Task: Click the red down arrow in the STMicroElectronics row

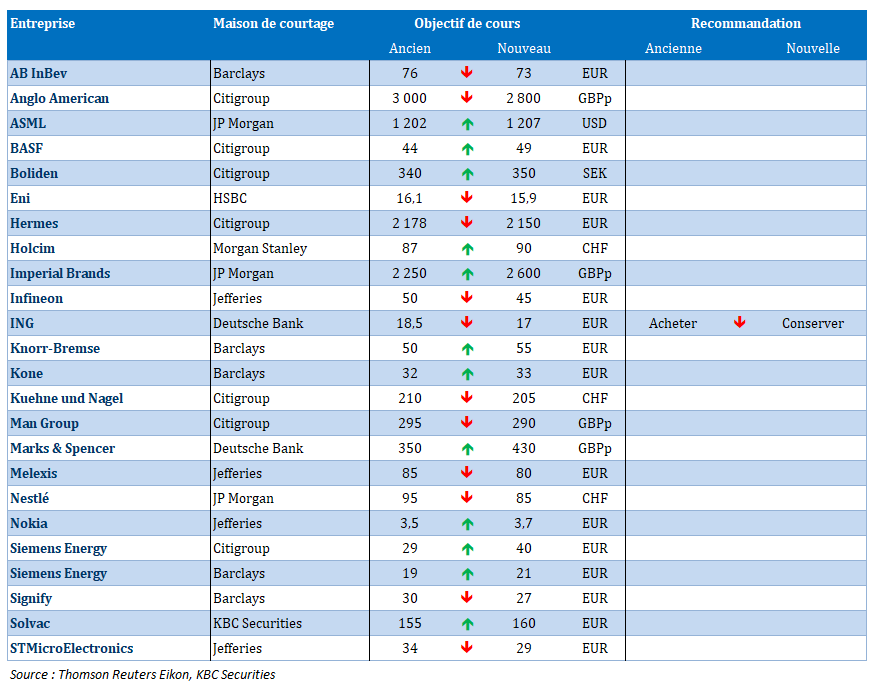Action: [467, 648]
